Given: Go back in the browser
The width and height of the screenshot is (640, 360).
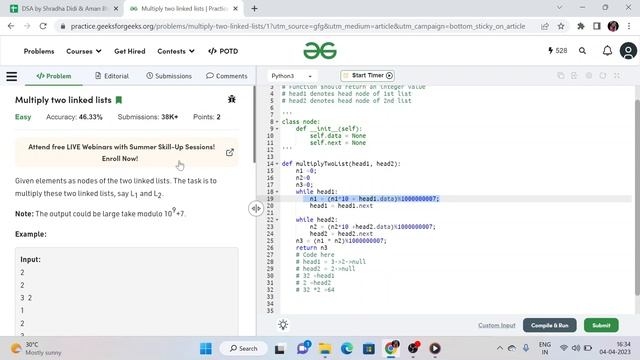Looking at the screenshot, I should (x=11, y=26).
